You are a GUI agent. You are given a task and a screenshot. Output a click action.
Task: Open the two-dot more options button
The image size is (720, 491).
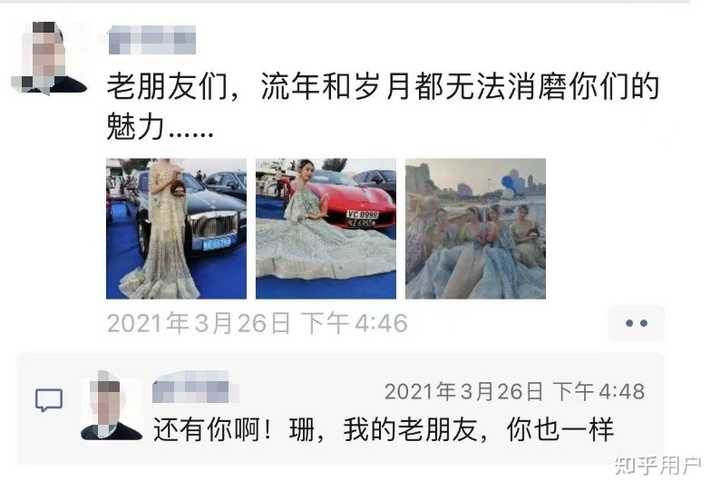pyautogui.click(x=636, y=323)
